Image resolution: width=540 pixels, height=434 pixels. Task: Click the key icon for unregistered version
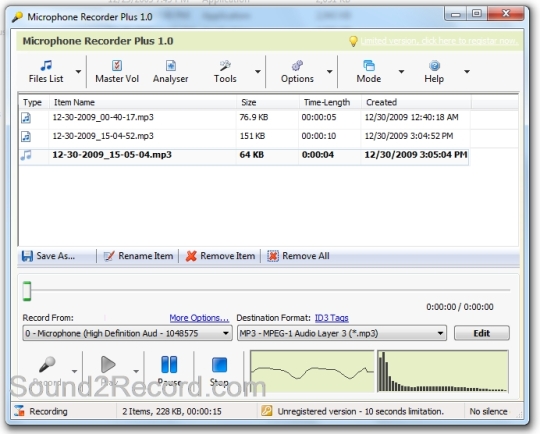pyautogui.click(x=267, y=411)
